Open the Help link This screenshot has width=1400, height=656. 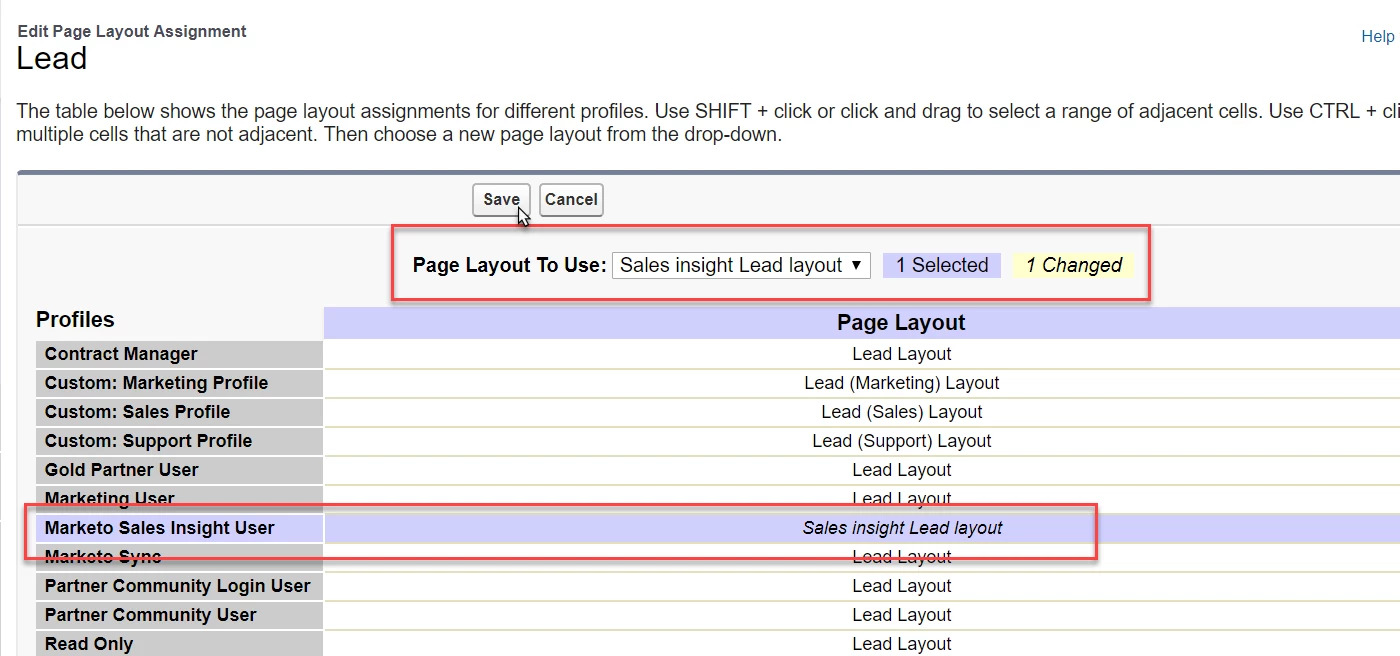1377,36
